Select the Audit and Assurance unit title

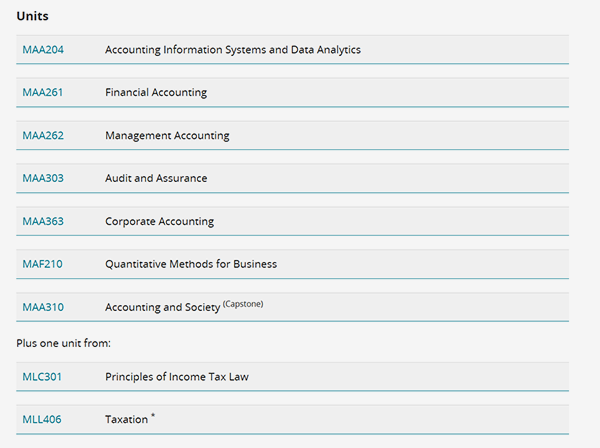156,179
